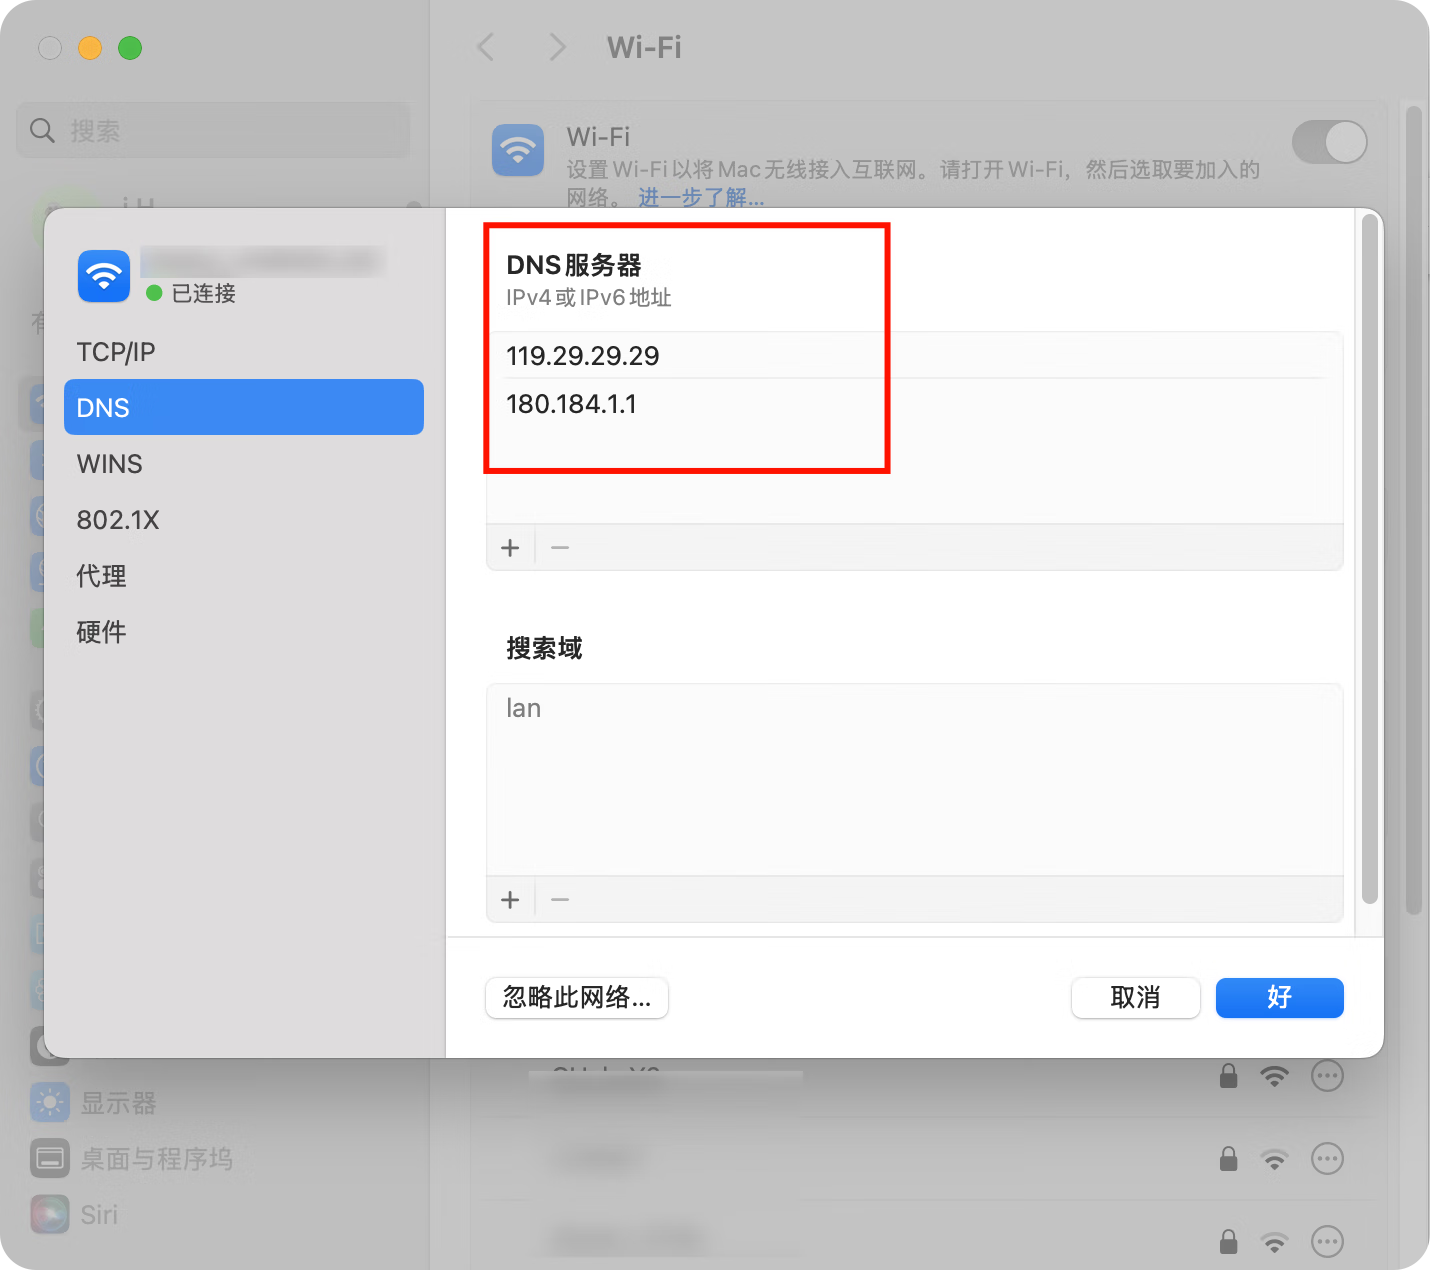Click 忽略此网络 (Forget This Network) button
Viewport: 1430px width, 1270px height.
pyautogui.click(x=577, y=998)
